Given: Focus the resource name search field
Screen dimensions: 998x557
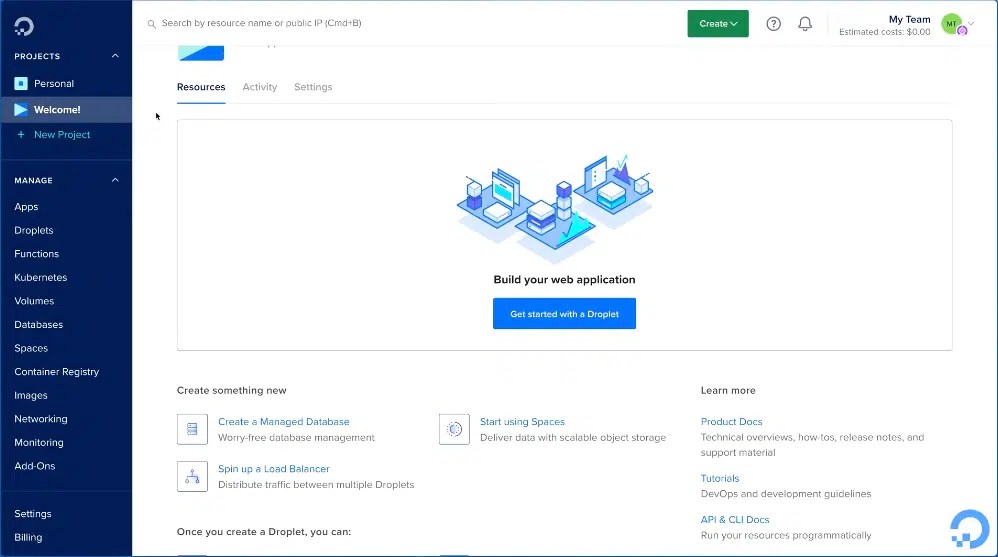Looking at the screenshot, I should tap(262, 23).
